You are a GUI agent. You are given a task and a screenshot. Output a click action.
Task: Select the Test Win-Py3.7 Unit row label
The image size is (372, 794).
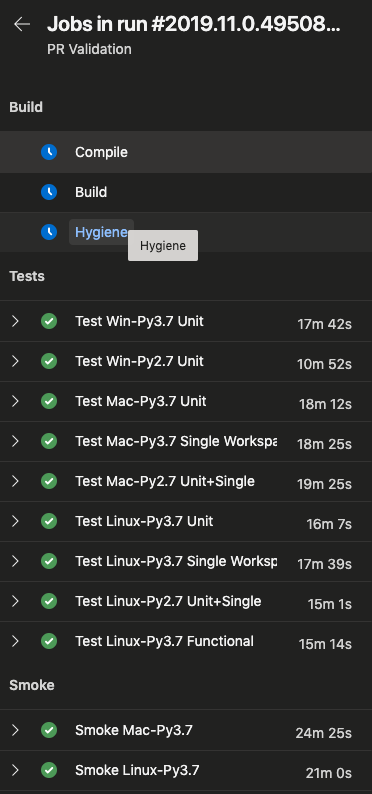[x=139, y=321]
